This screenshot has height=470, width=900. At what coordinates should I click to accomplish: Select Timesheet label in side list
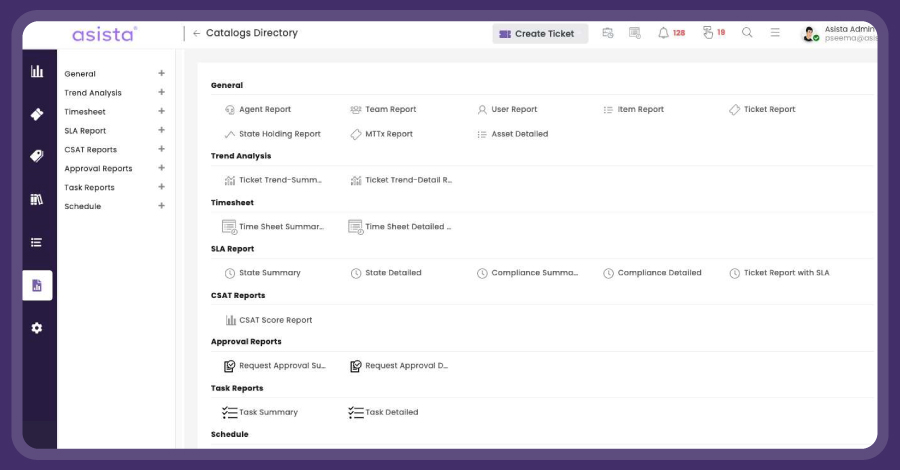85,112
